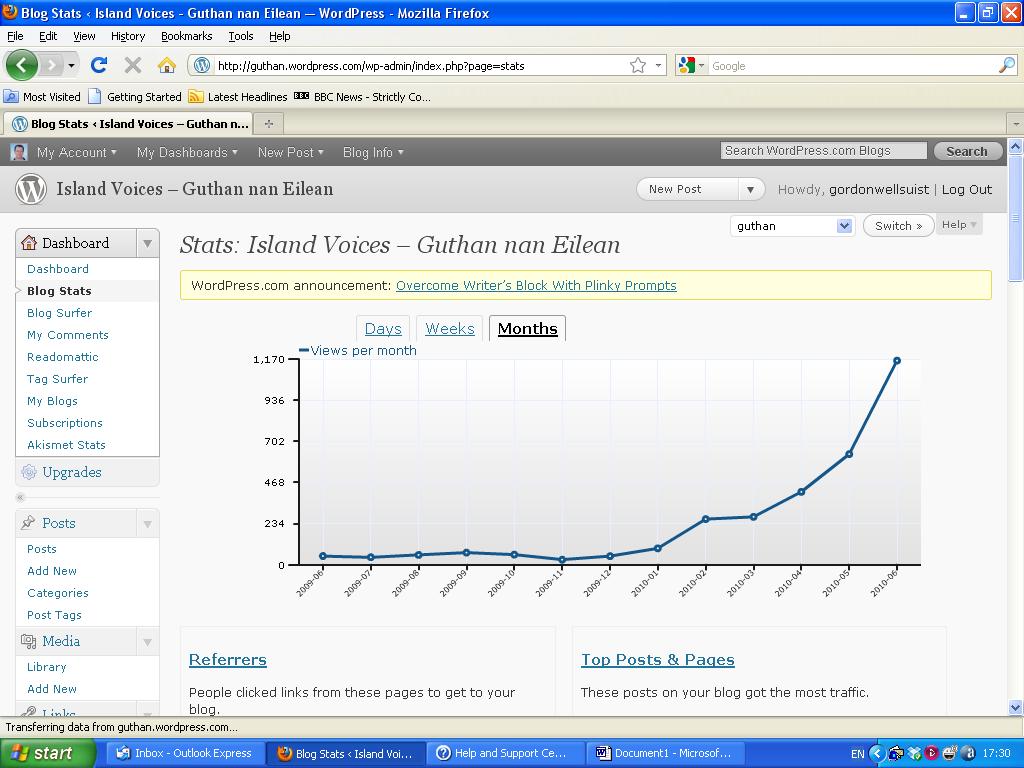Click the WordPress logo beside blog title
Viewport: 1024px width, 768px height.
coord(31,189)
